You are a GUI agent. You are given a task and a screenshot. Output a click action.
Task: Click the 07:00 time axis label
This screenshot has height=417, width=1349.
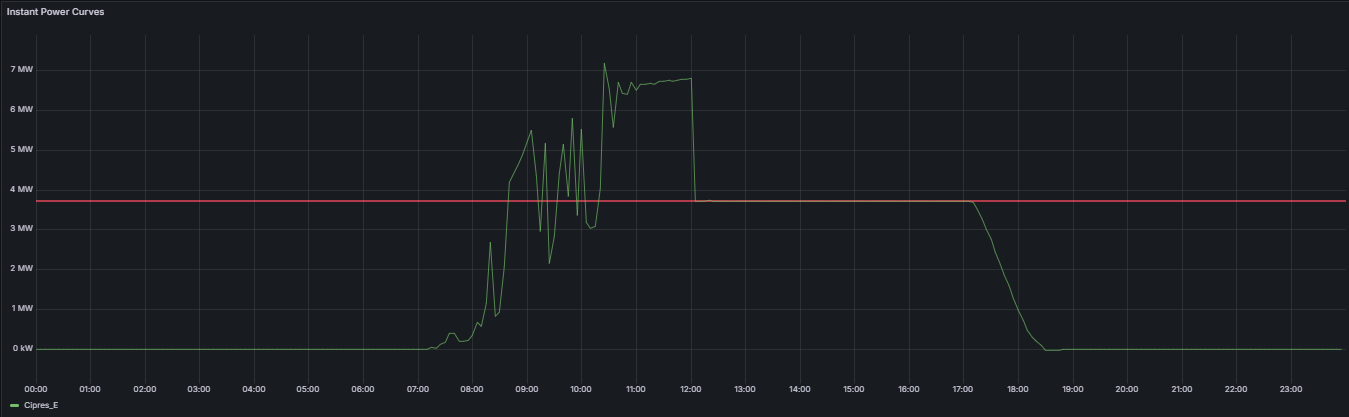[x=417, y=389]
